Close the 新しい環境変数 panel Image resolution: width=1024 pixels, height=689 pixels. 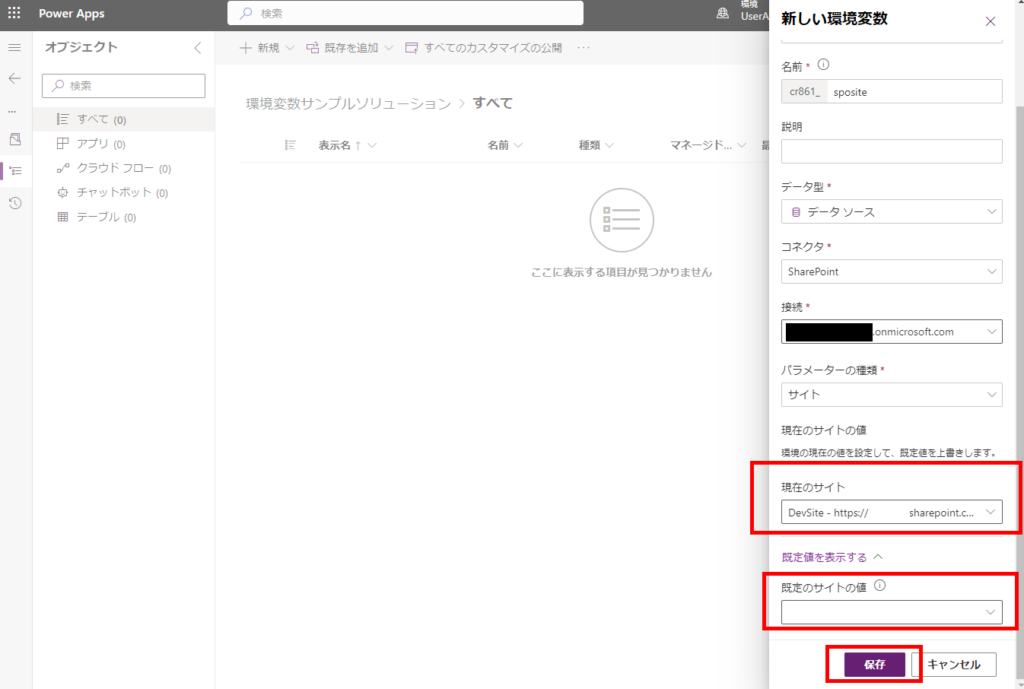(990, 22)
